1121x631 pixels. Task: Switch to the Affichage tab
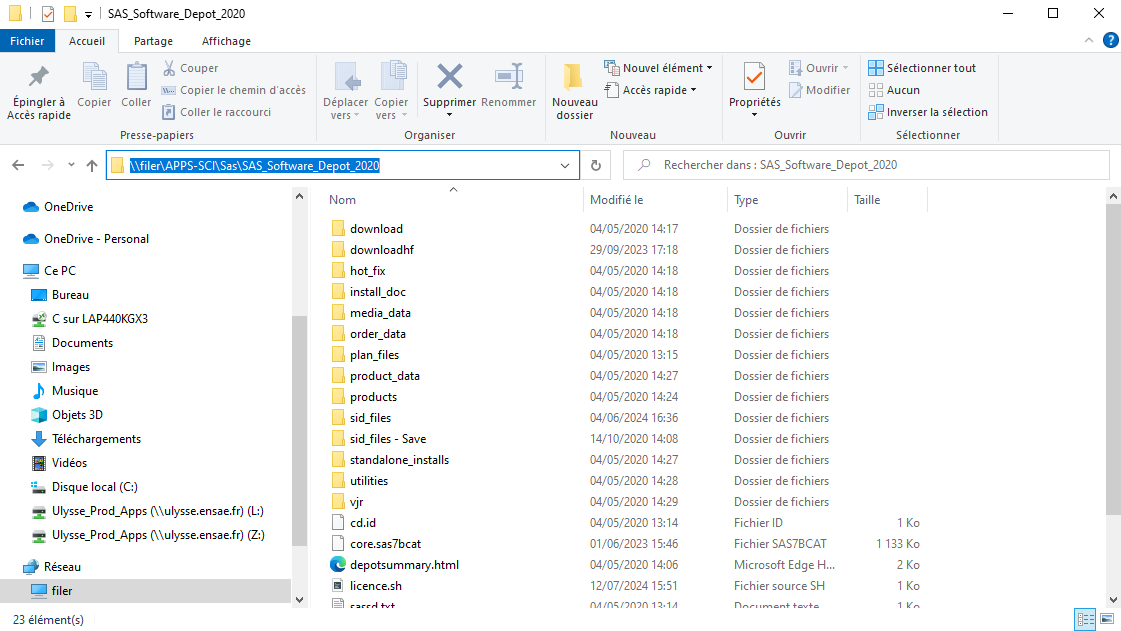226,41
